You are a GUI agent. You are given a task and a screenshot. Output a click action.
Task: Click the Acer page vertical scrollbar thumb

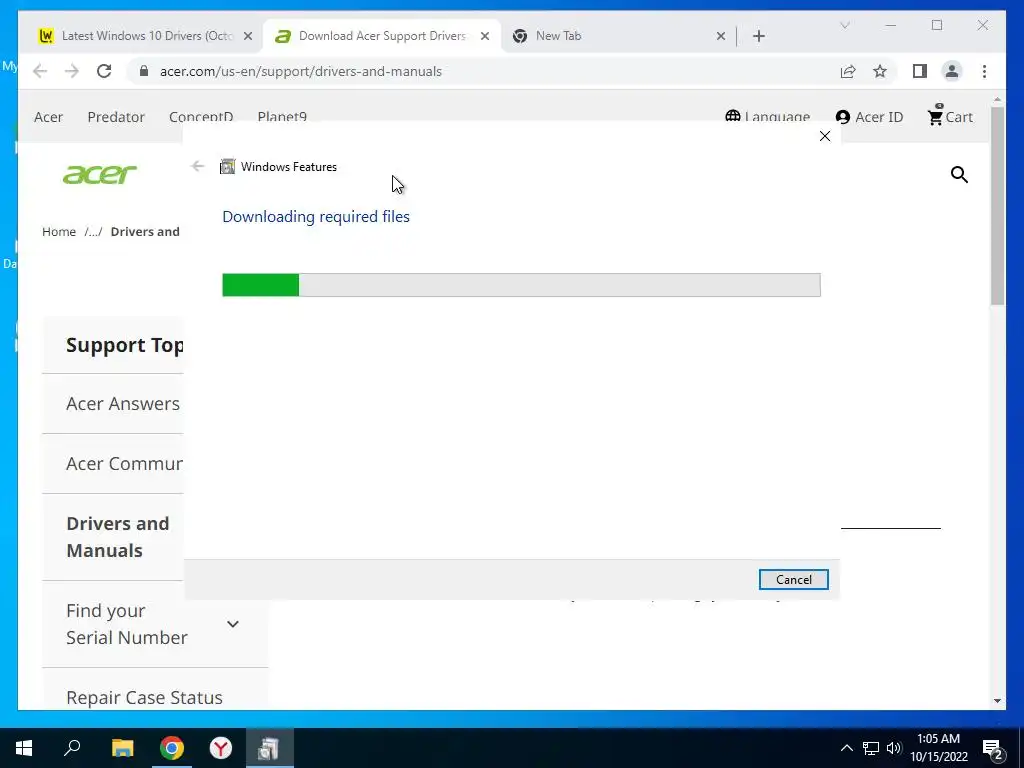(x=997, y=206)
